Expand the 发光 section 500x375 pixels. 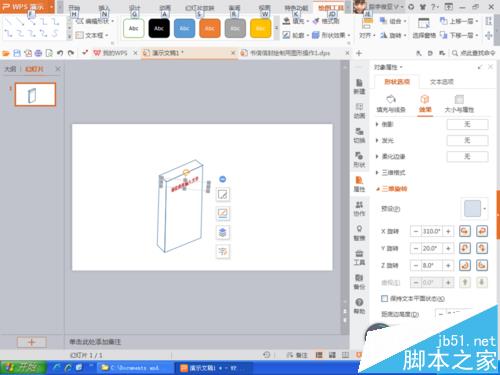(x=385, y=140)
